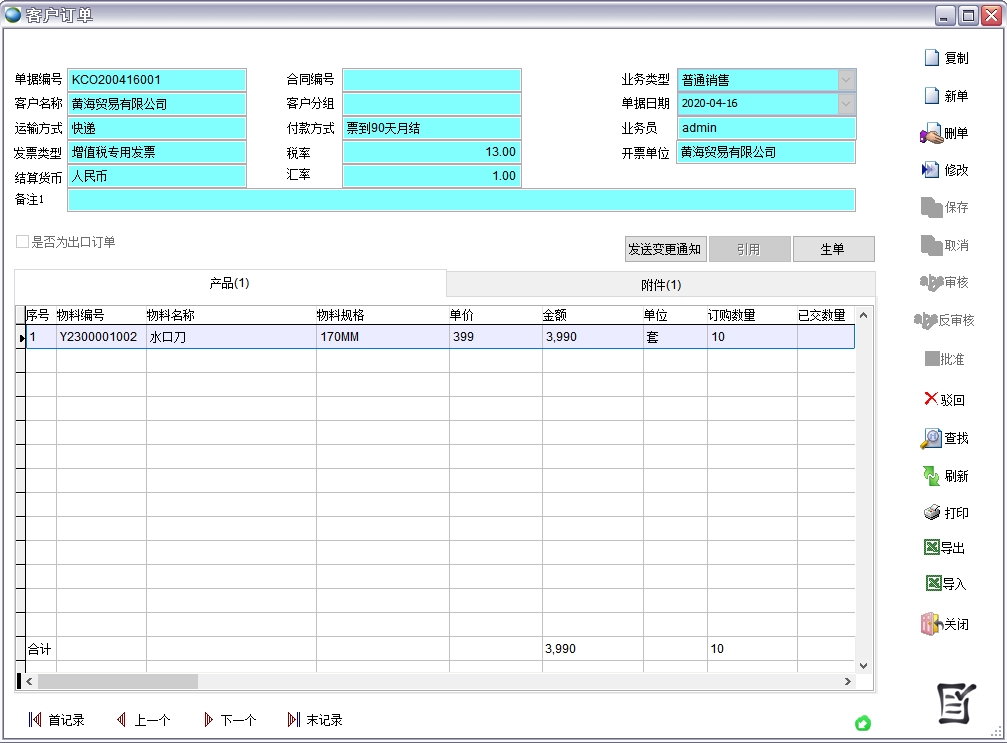This screenshot has width=1007, height=743.
Task: Expand the 开票单位 field options
Action: pyautogui.click(x=765, y=152)
